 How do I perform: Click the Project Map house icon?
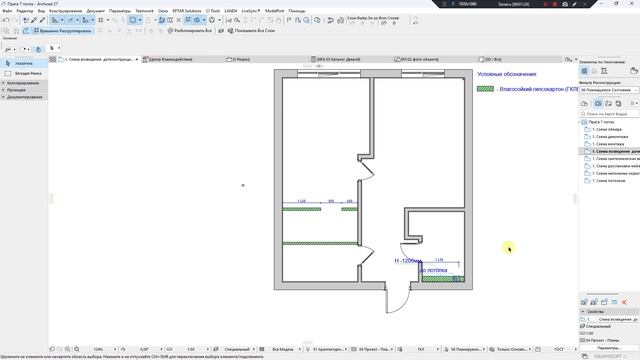584,104
